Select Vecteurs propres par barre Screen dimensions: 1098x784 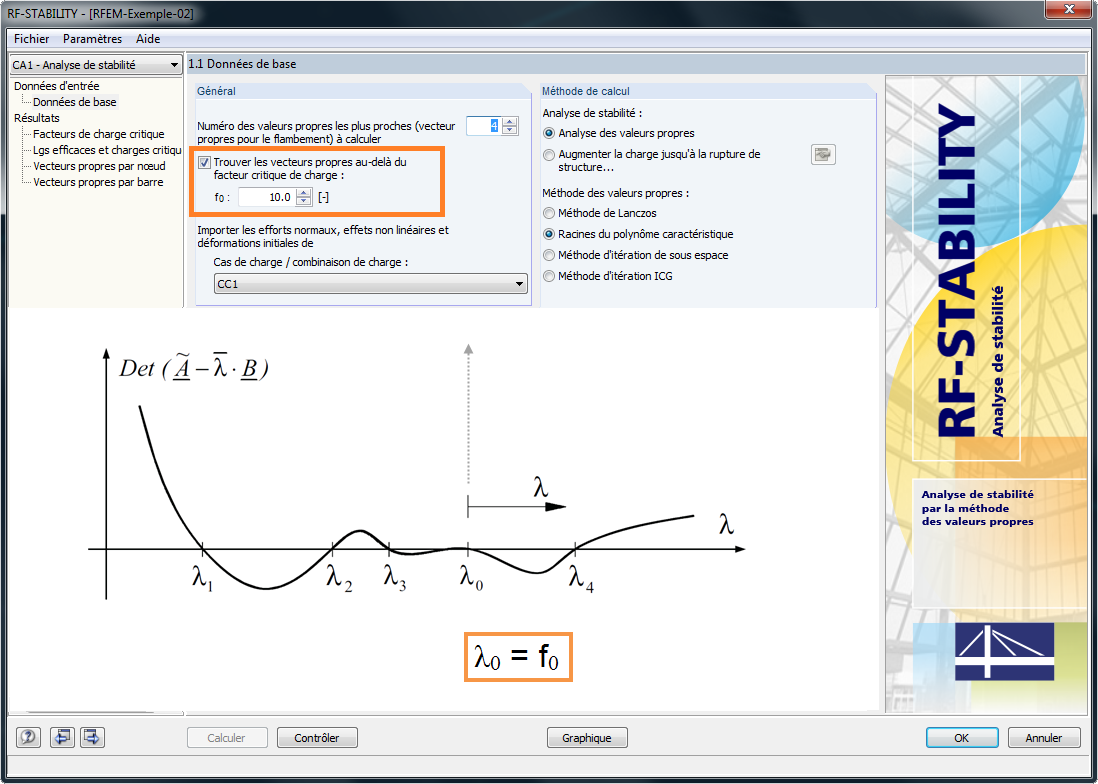[x=98, y=182]
